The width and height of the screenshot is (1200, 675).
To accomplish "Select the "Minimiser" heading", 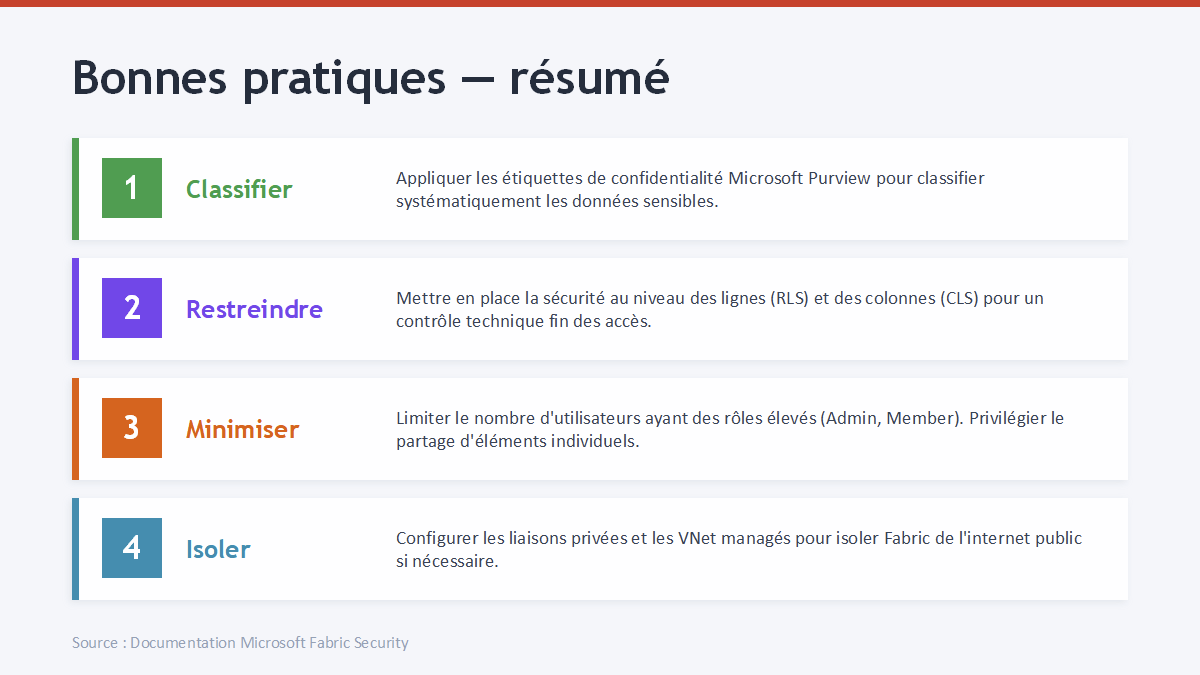I will [x=242, y=429].
